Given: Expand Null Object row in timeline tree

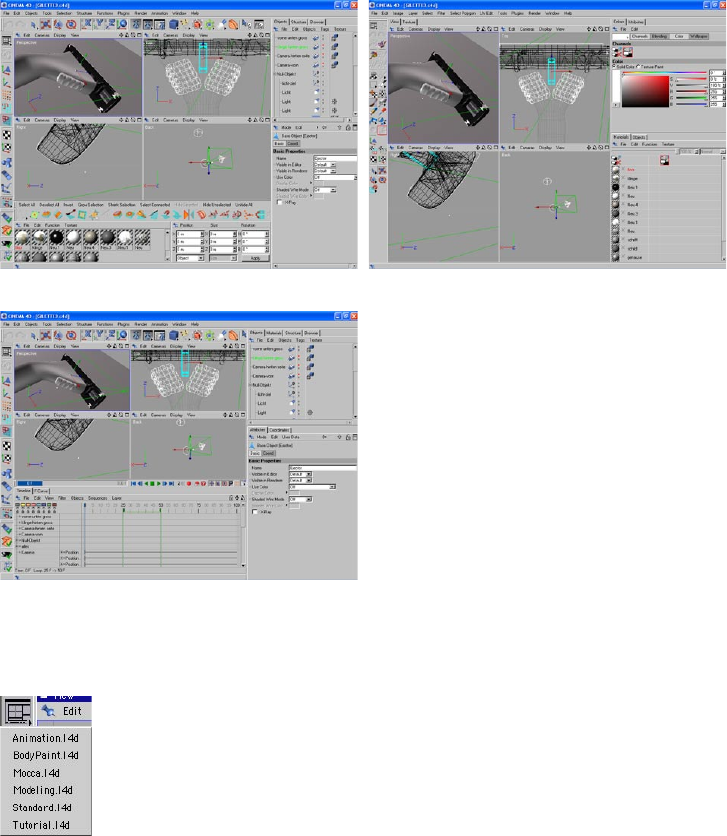Looking at the screenshot, I should (x=18, y=541).
